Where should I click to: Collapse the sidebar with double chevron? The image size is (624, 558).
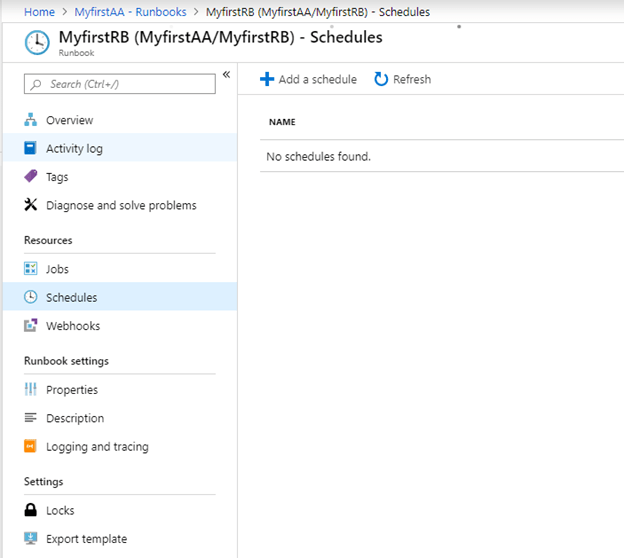point(226,75)
